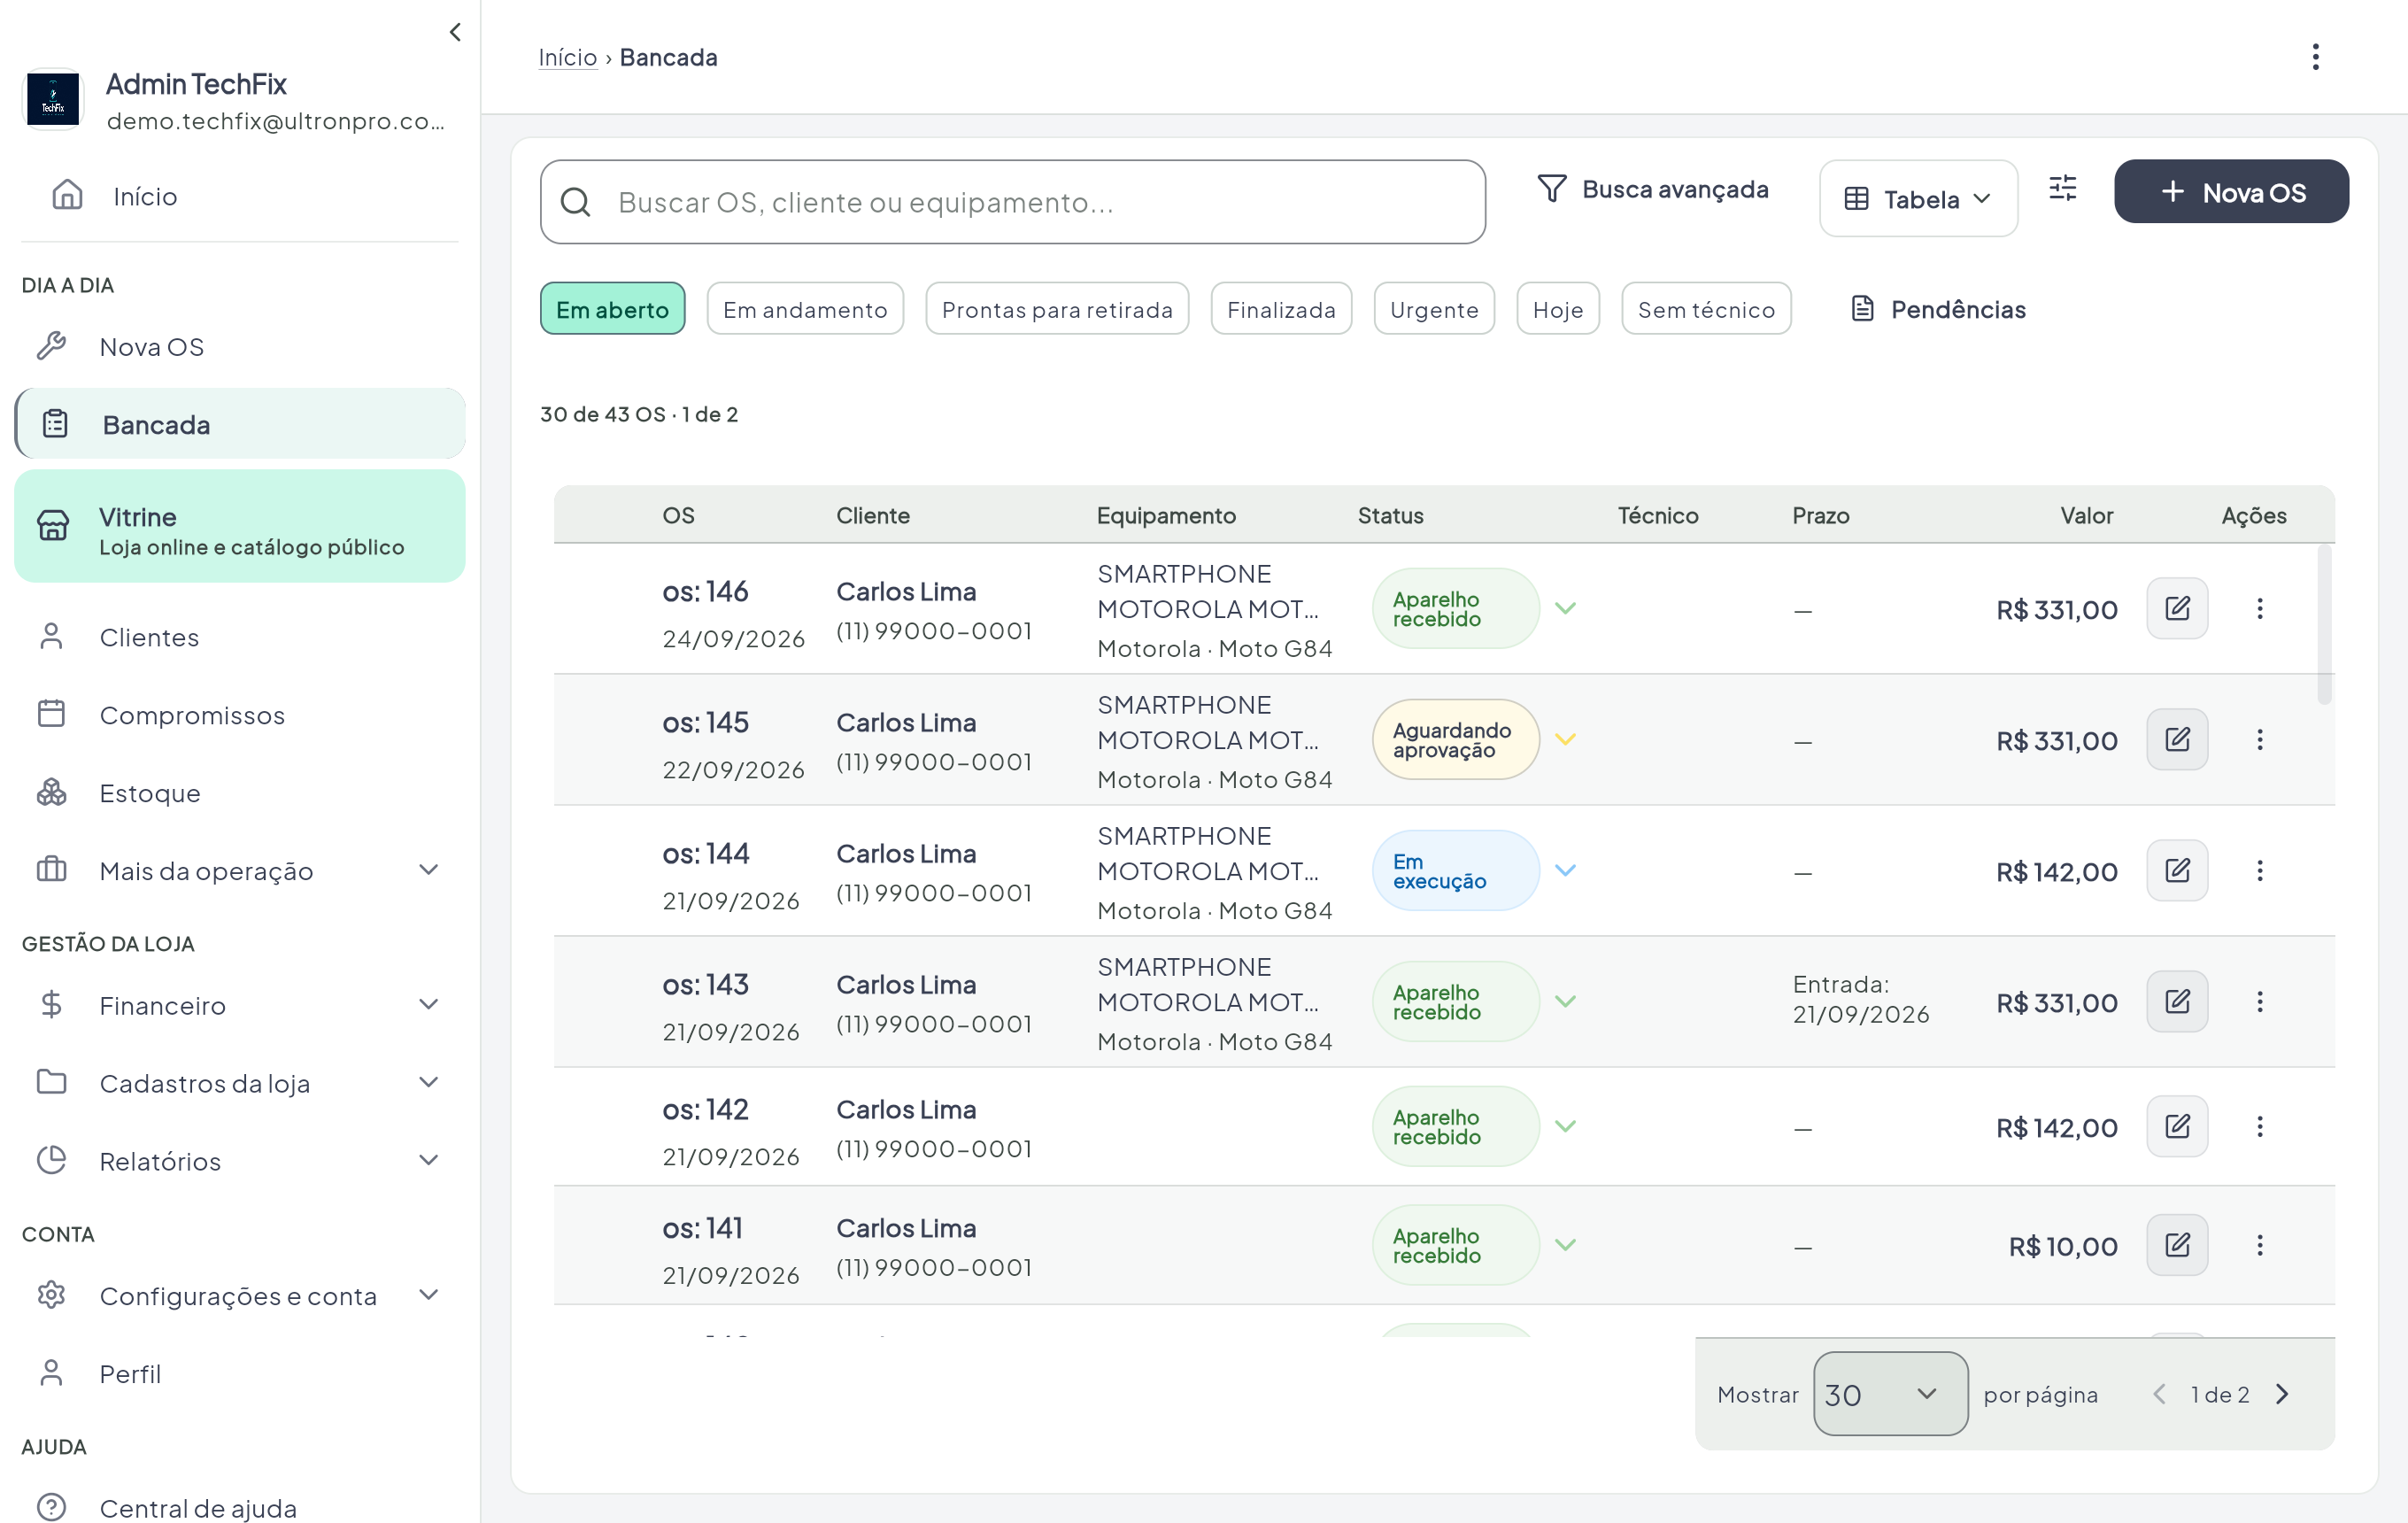The width and height of the screenshot is (2408, 1523).
Task: Toggle the Sem técnico filter chip
Action: 1706,309
